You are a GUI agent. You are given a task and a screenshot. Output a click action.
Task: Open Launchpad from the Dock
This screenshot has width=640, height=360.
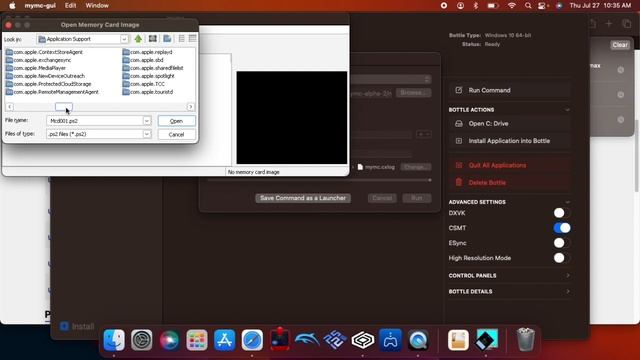tap(197, 340)
